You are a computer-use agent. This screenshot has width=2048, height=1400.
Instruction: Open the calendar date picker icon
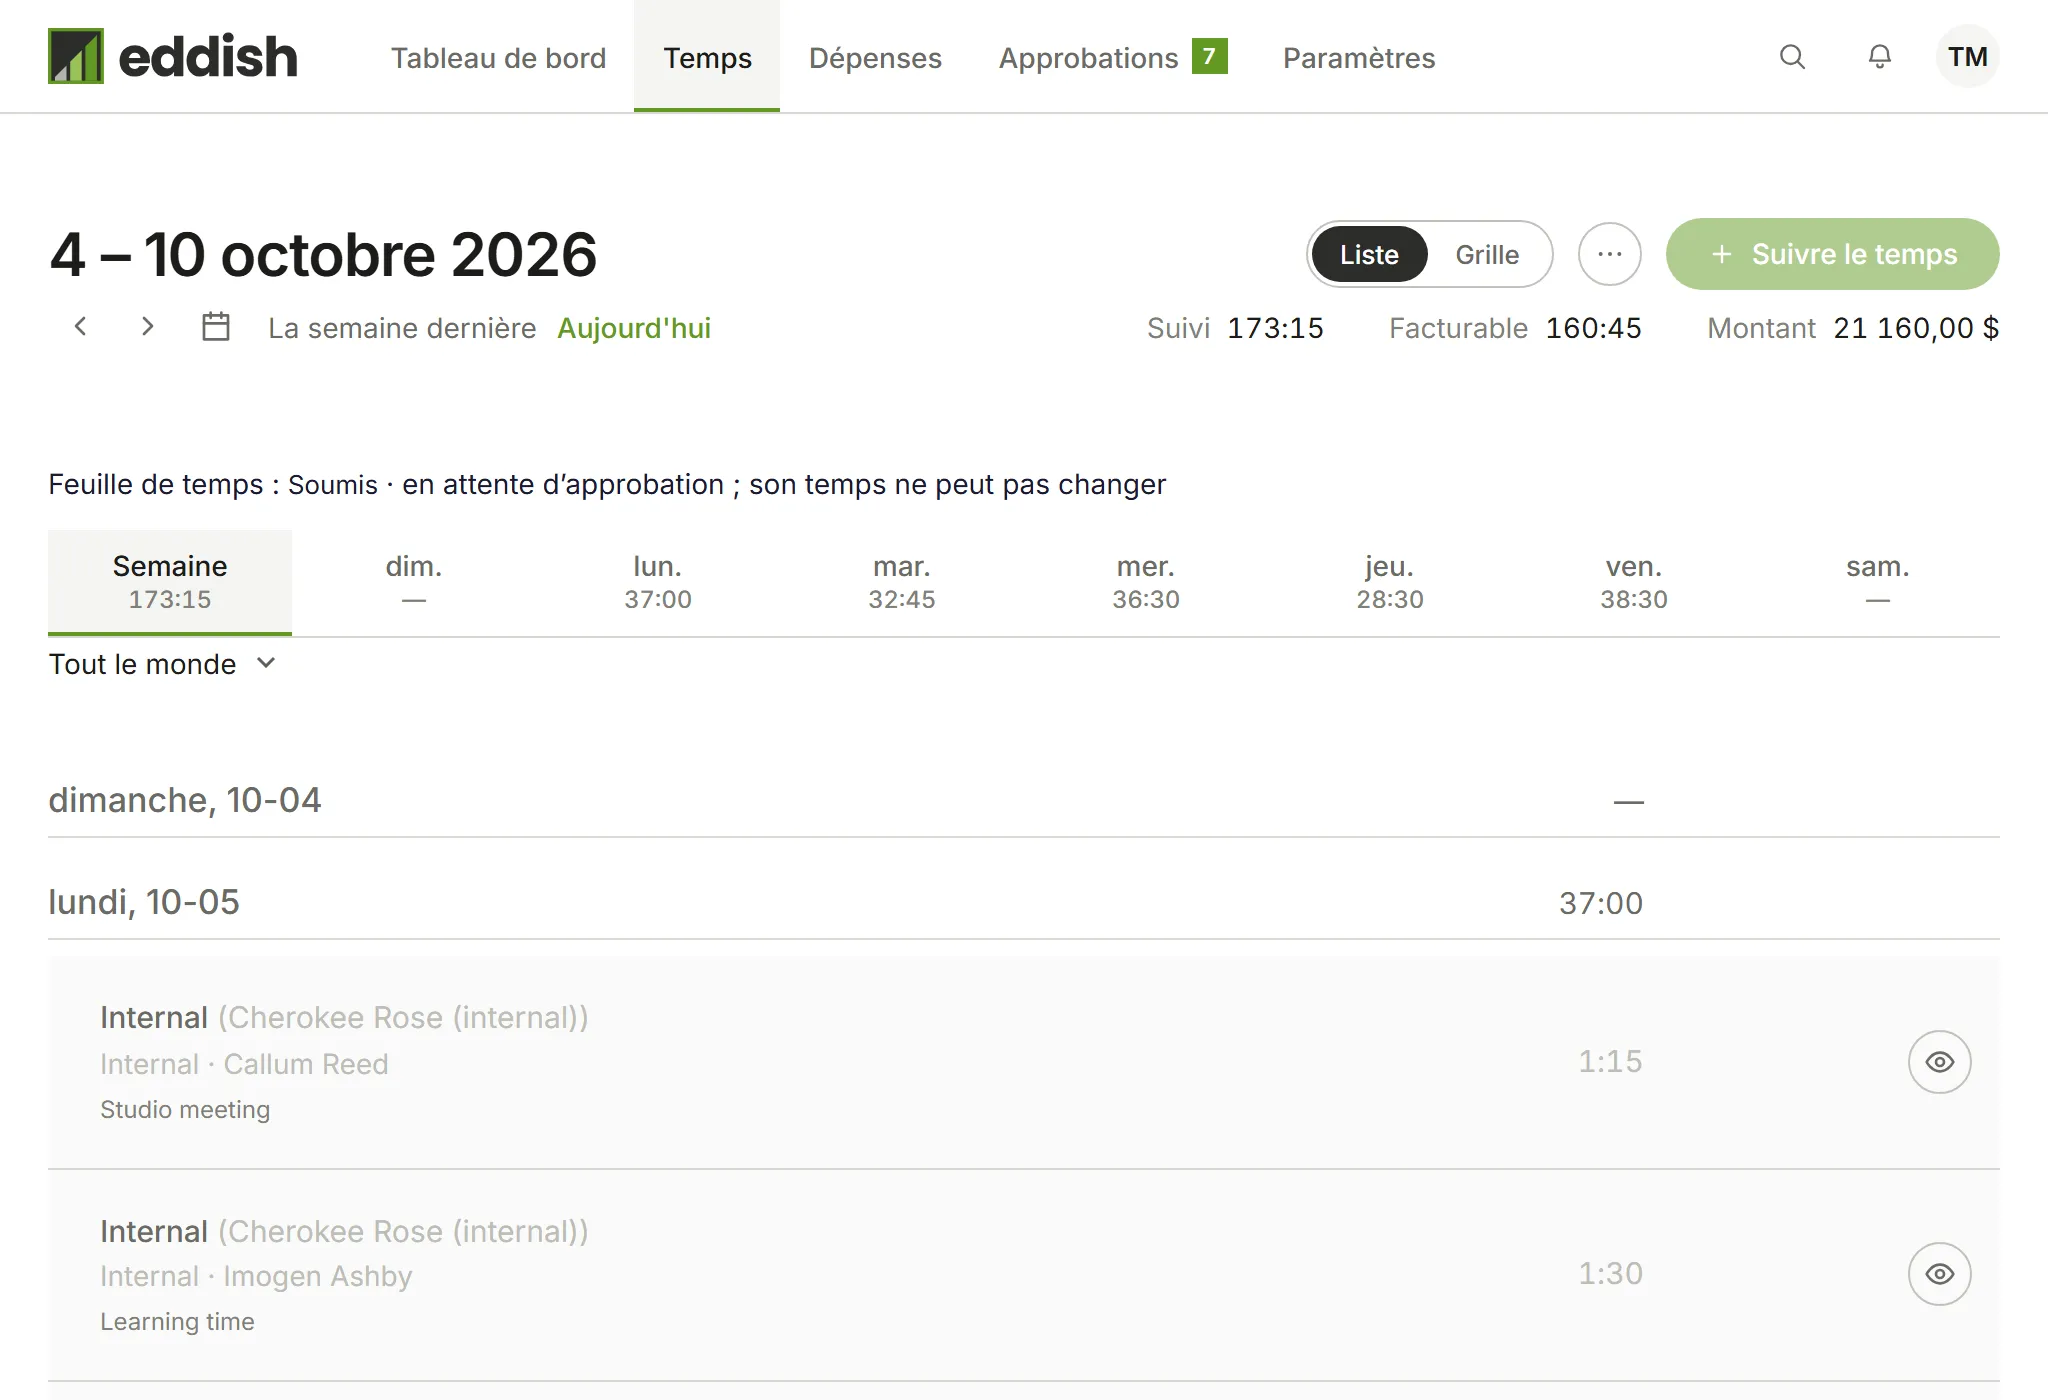[x=216, y=327]
